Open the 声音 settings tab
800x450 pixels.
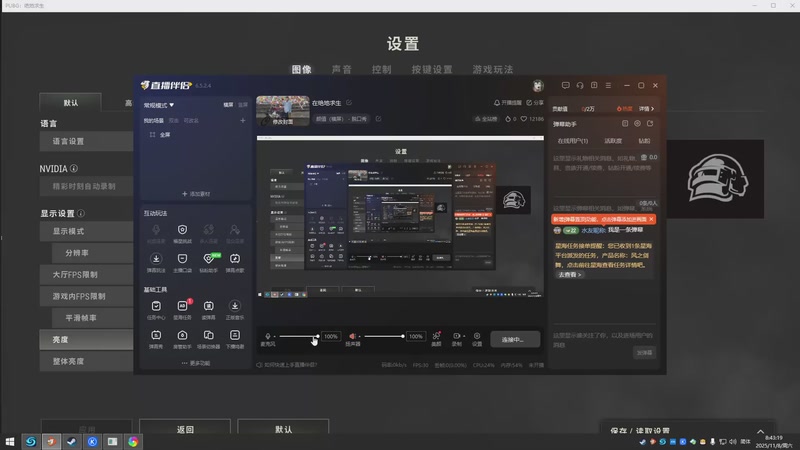(341, 69)
